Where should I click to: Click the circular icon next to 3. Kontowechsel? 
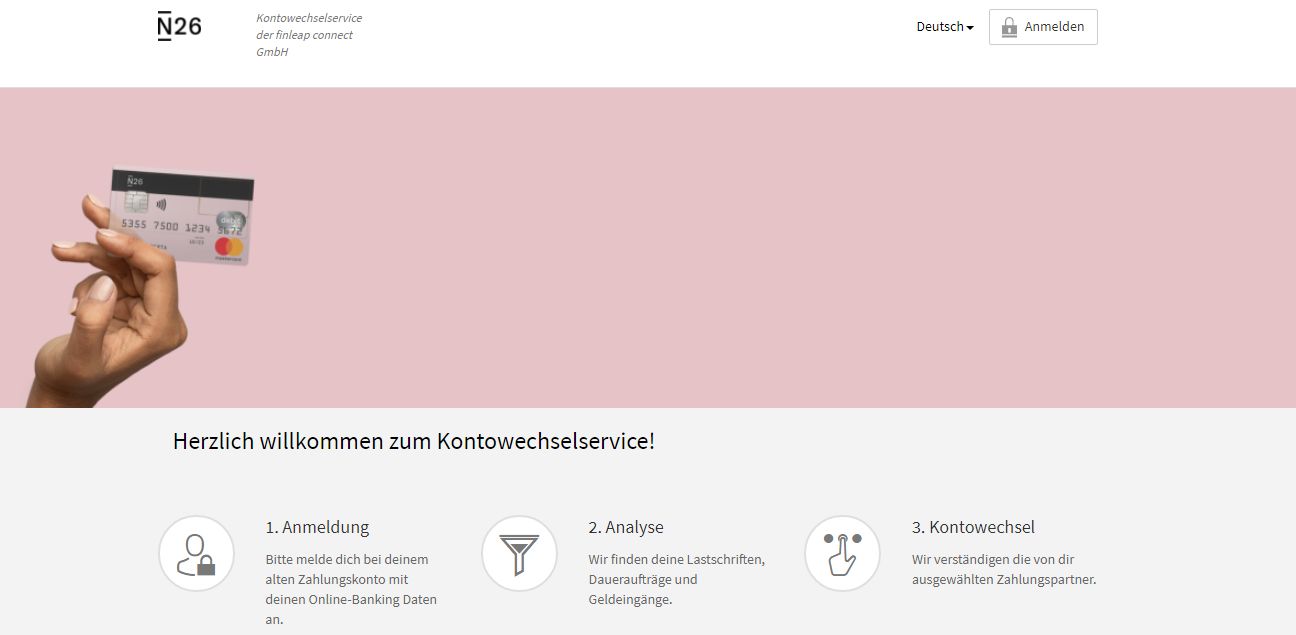pyautogui.click(x=841, y=552)
